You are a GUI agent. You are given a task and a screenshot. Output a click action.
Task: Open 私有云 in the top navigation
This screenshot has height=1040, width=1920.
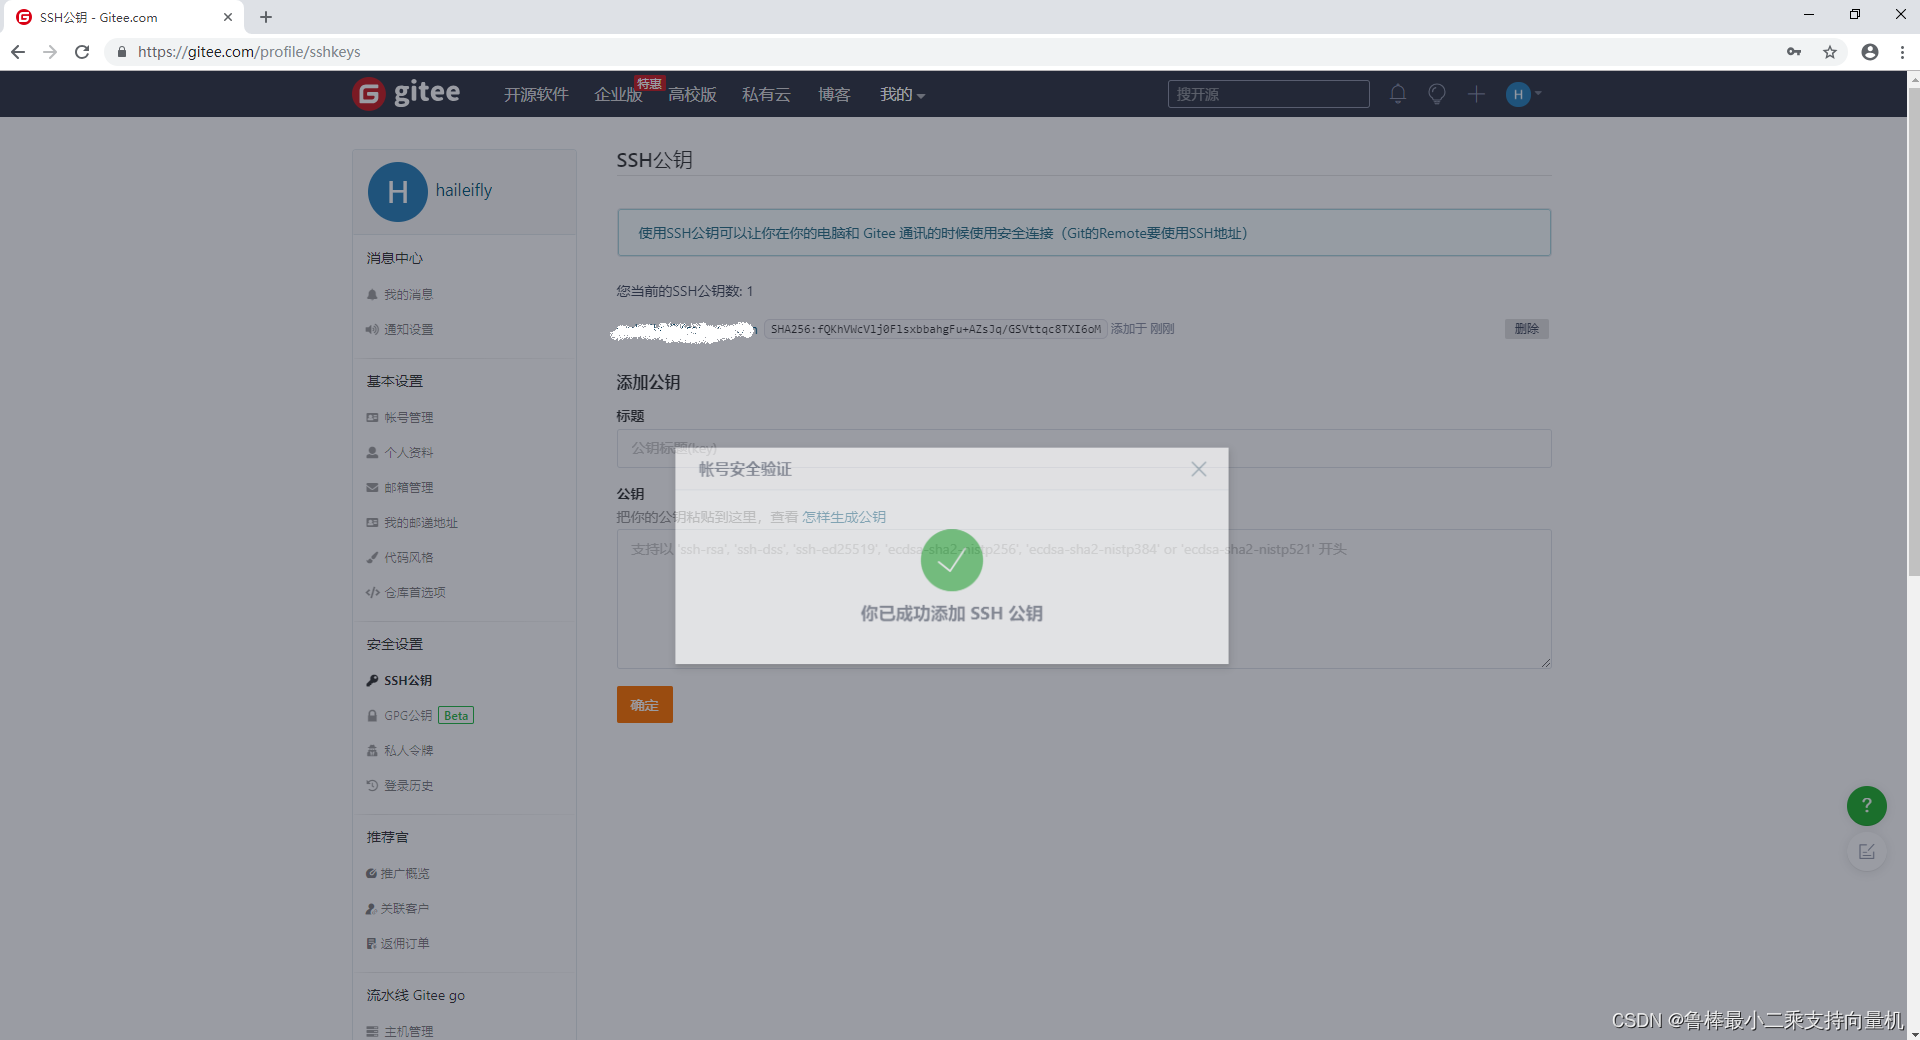tap(766, 94)
